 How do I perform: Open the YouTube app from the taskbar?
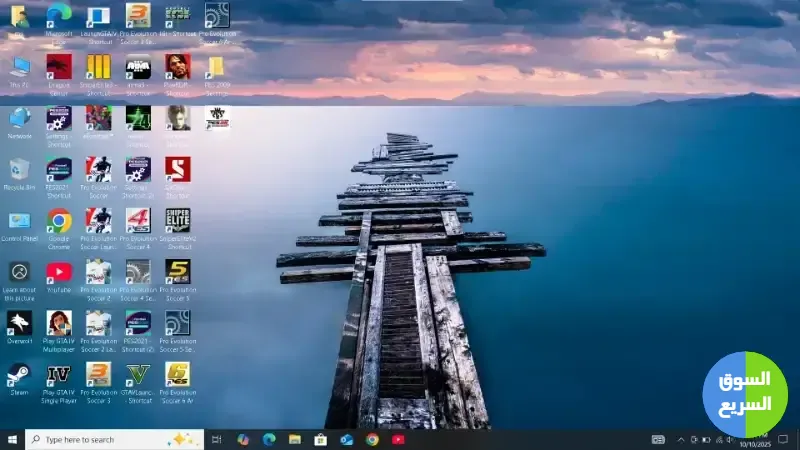[x=398, y=439]
